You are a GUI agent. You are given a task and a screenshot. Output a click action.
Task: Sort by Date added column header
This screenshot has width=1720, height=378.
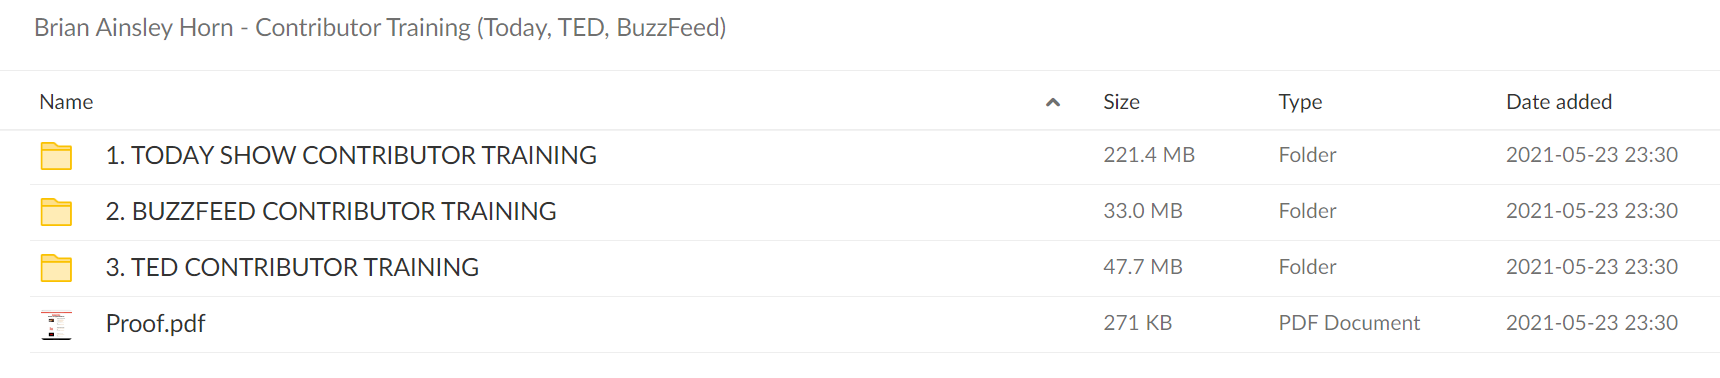tap(1559, 102)
